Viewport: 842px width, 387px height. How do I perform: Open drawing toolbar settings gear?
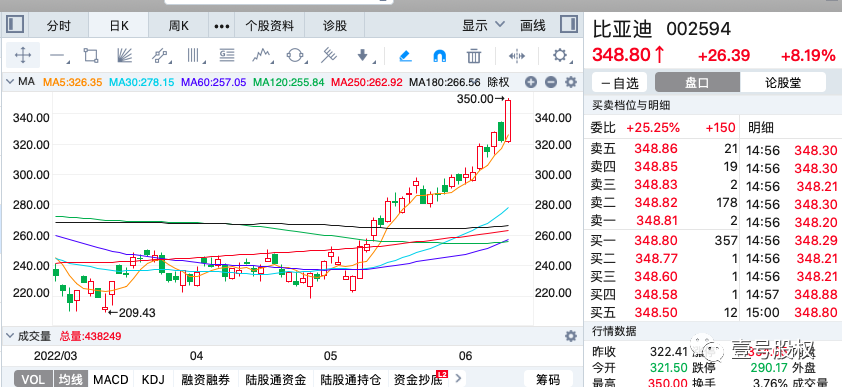click(x=560, y=55)
